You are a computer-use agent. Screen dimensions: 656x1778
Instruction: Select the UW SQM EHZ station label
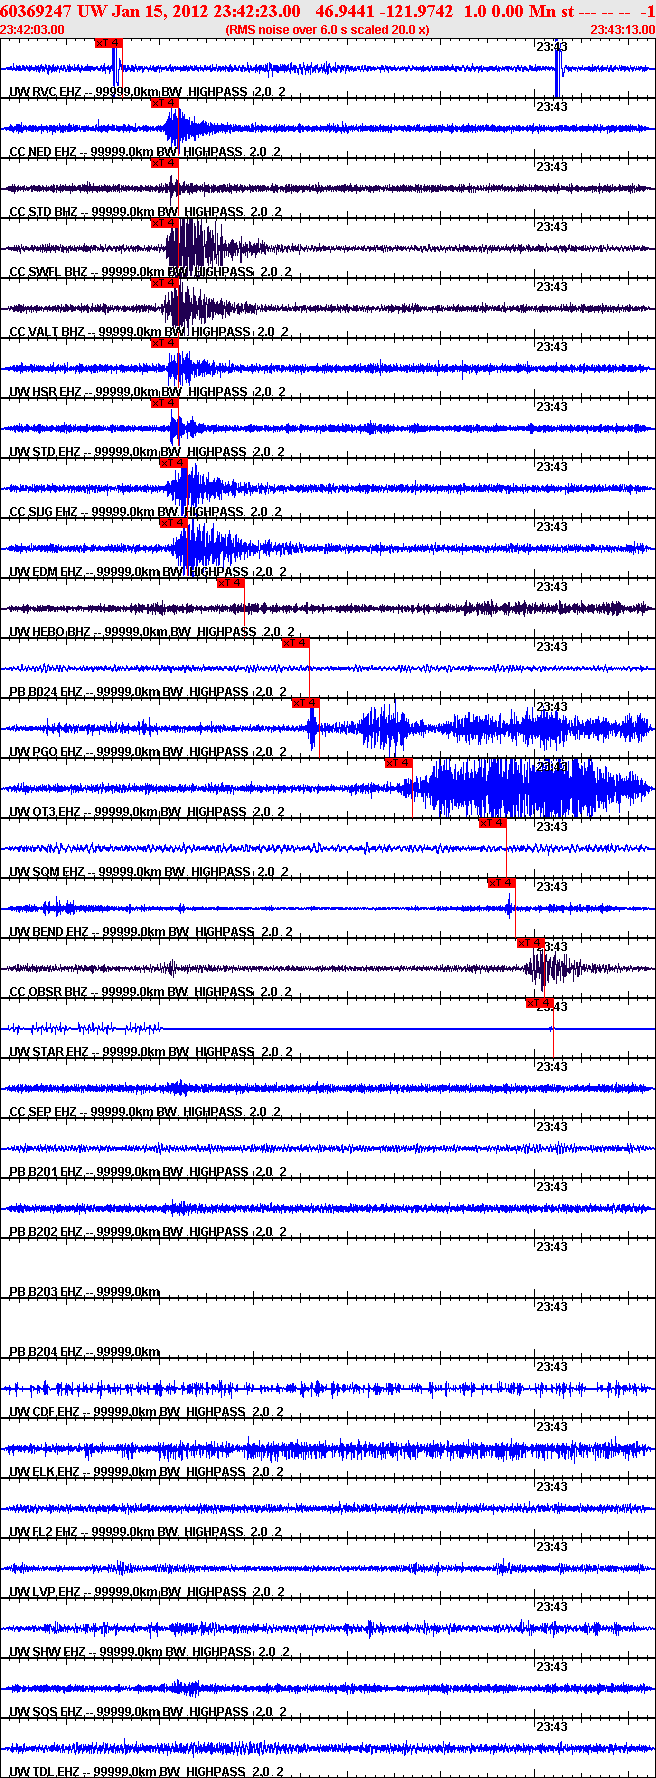point(148,871)
